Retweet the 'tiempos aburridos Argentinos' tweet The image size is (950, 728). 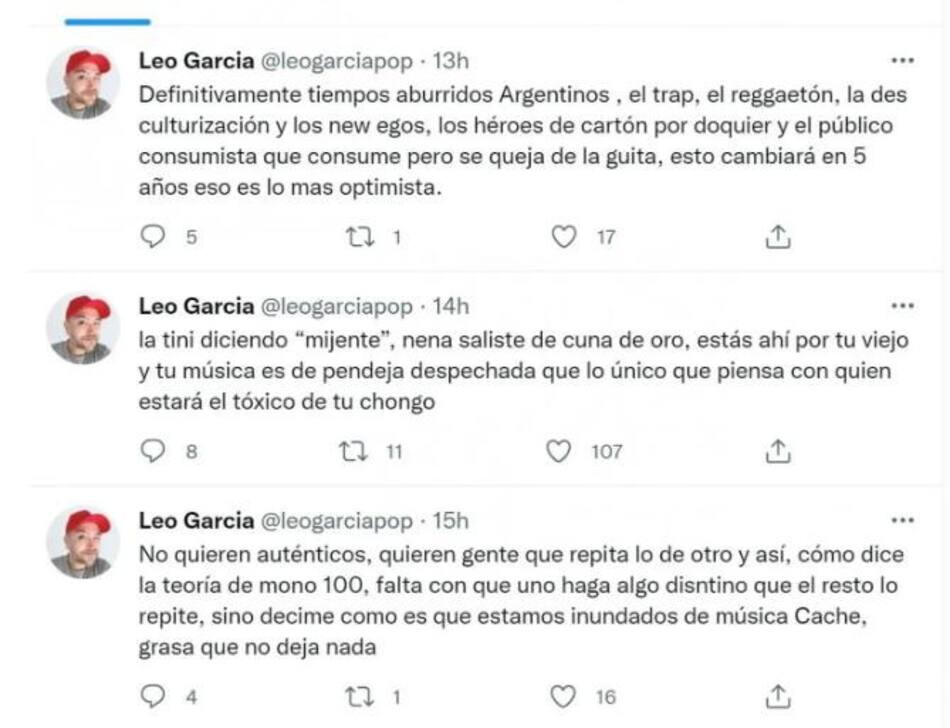coord(358,237)
